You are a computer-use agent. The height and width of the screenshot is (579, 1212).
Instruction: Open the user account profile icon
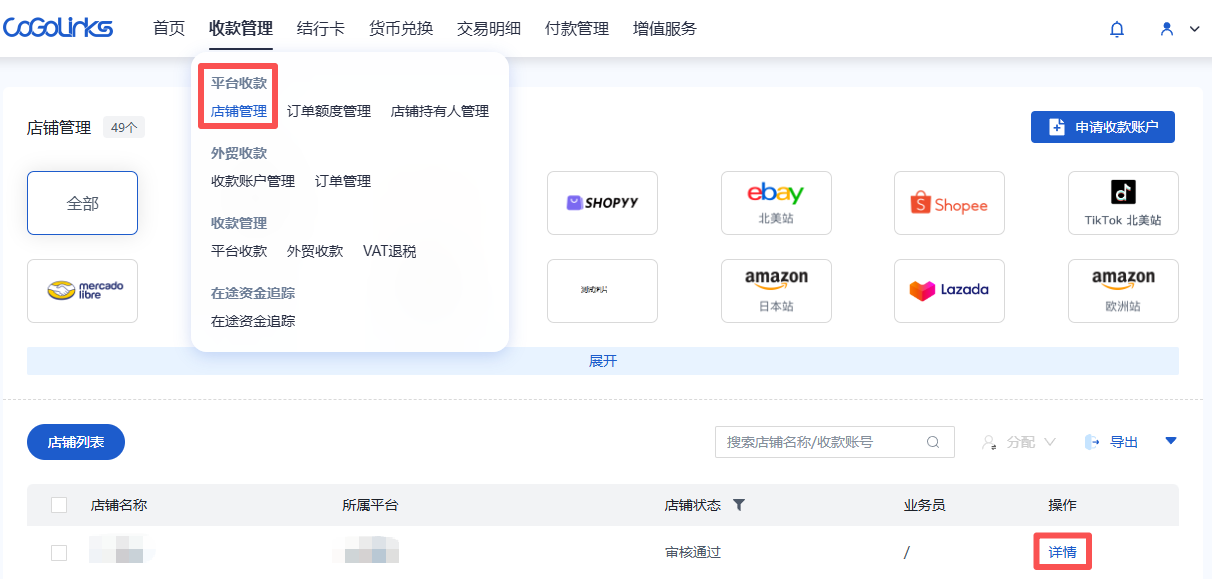pos(1166,29)
